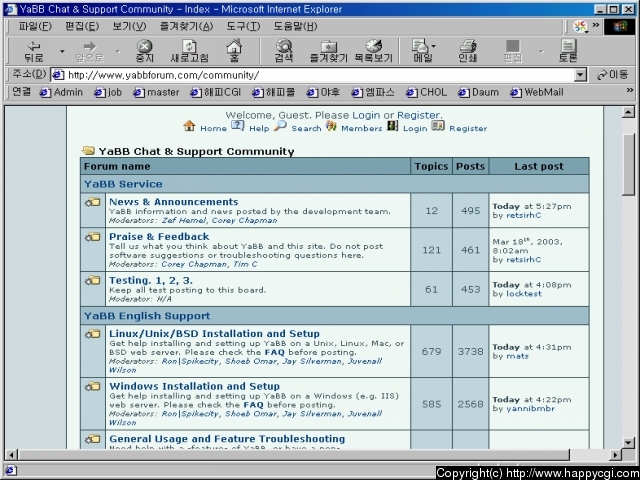Open the 도구(T) menu
The width and height of the screenshot is (640, 480).
(243, 27)
